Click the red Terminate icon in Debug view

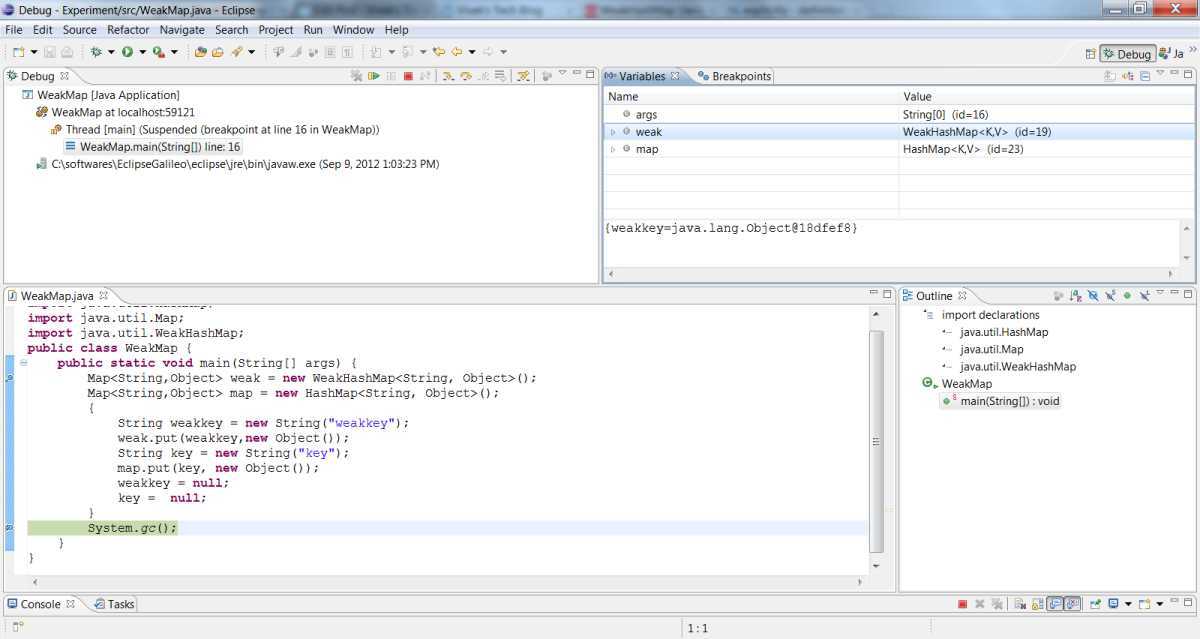point(408,75)
